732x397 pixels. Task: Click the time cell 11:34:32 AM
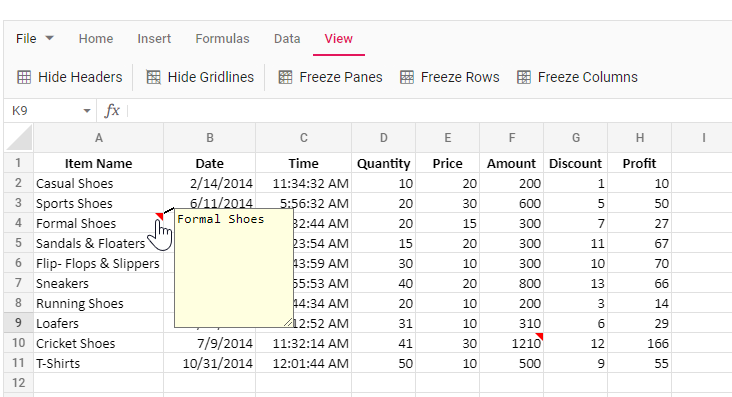303,183
